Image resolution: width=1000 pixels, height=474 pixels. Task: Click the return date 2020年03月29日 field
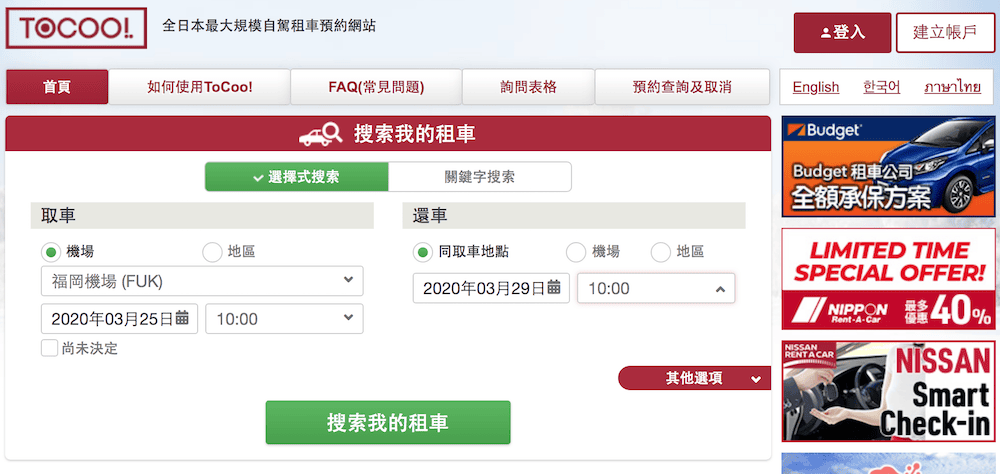[x=482, y=288]
